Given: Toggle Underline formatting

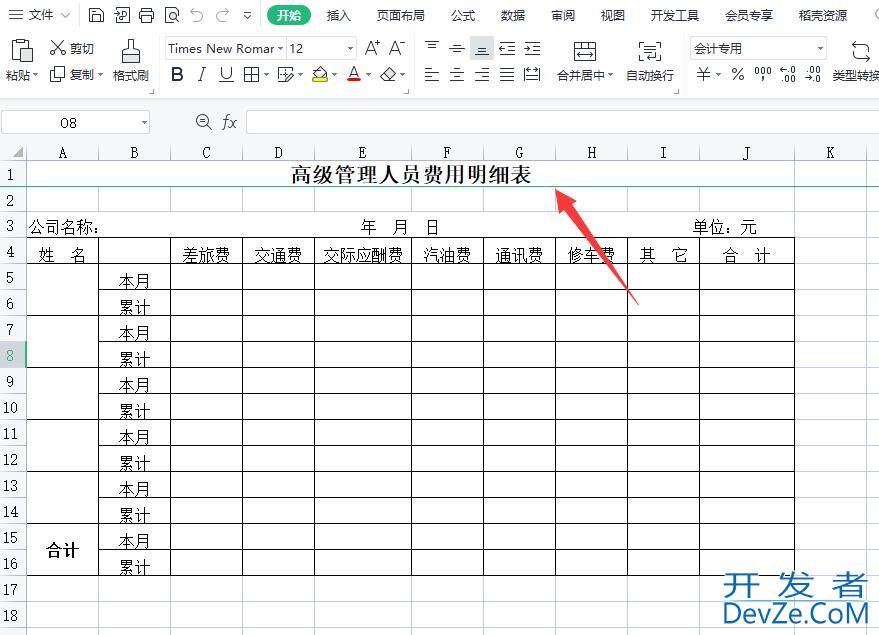Looking at the screenshot, I should click(x=226, y=74).
